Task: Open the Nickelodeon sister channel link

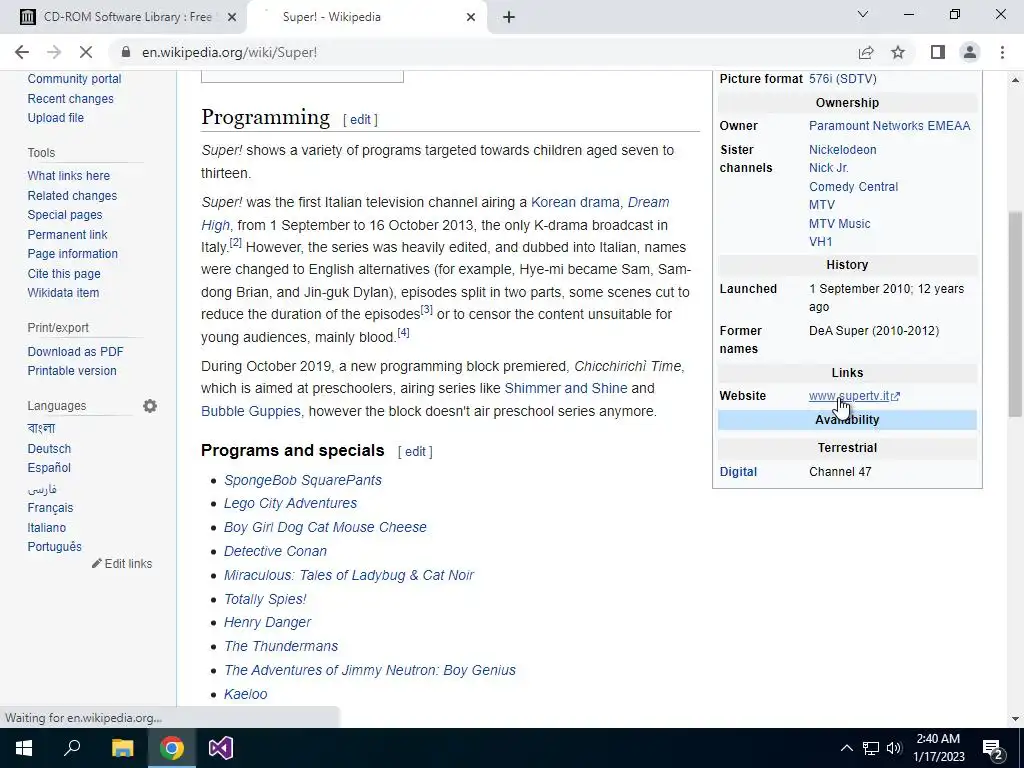Action: 842,150
